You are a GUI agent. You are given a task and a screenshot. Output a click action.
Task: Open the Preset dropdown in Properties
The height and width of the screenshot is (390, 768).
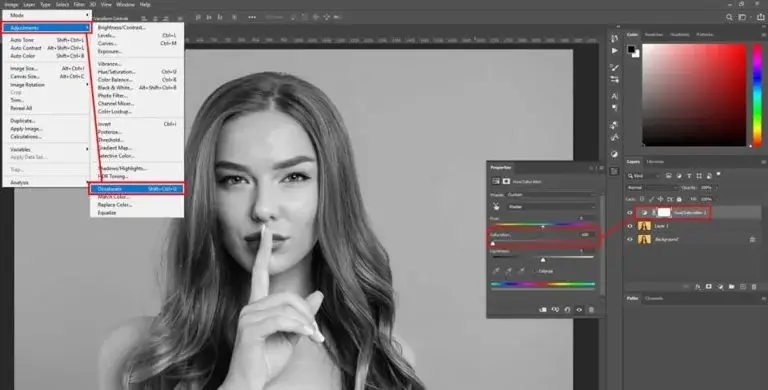coord(551,195)
